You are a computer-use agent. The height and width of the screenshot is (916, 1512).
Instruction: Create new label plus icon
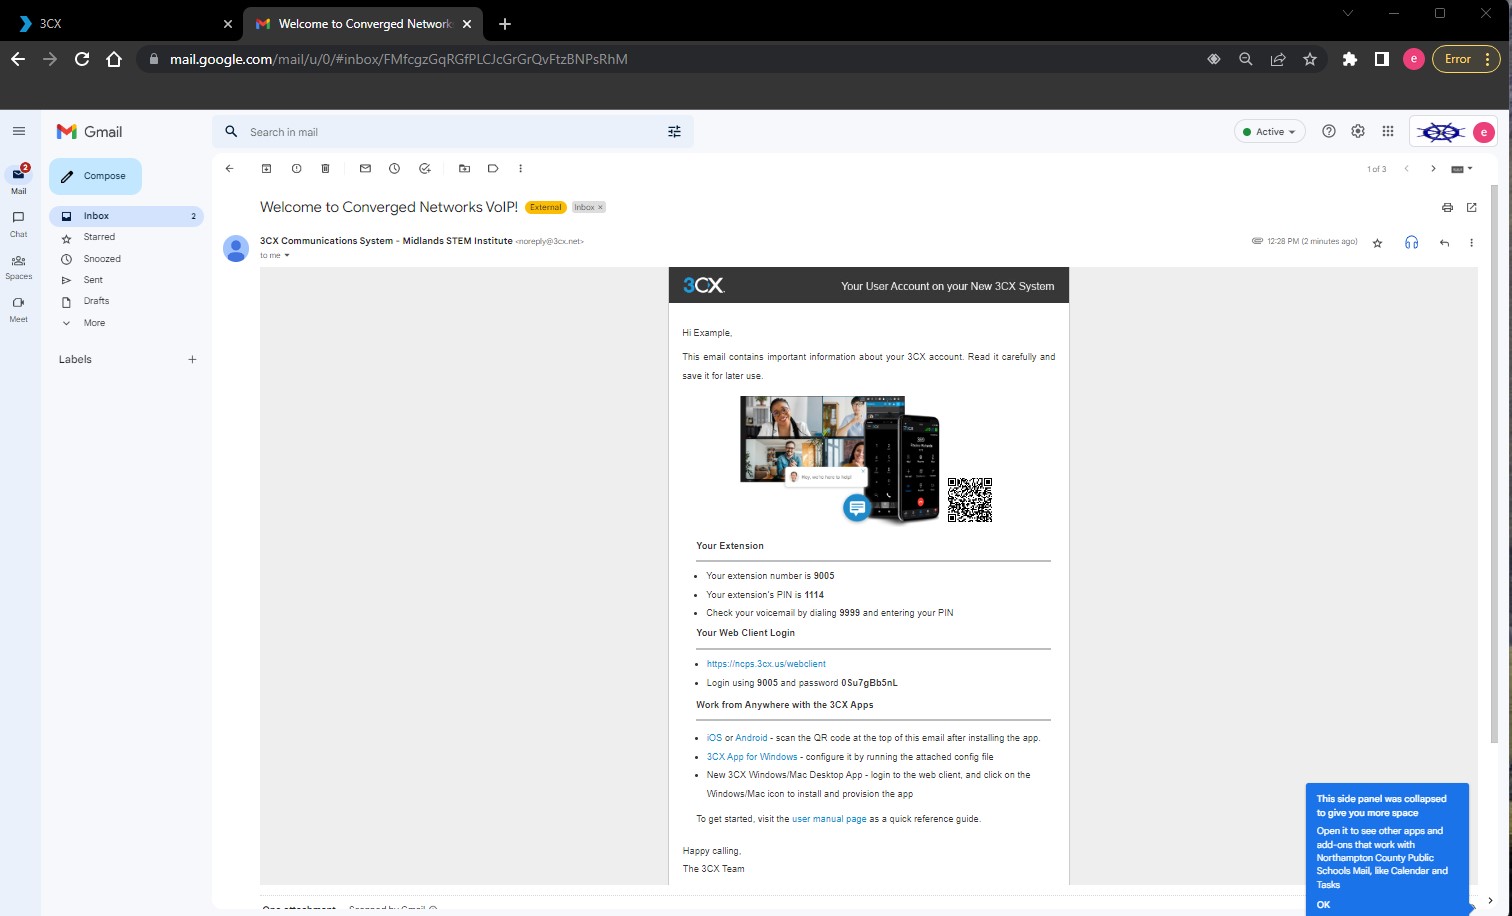(192, 359)
